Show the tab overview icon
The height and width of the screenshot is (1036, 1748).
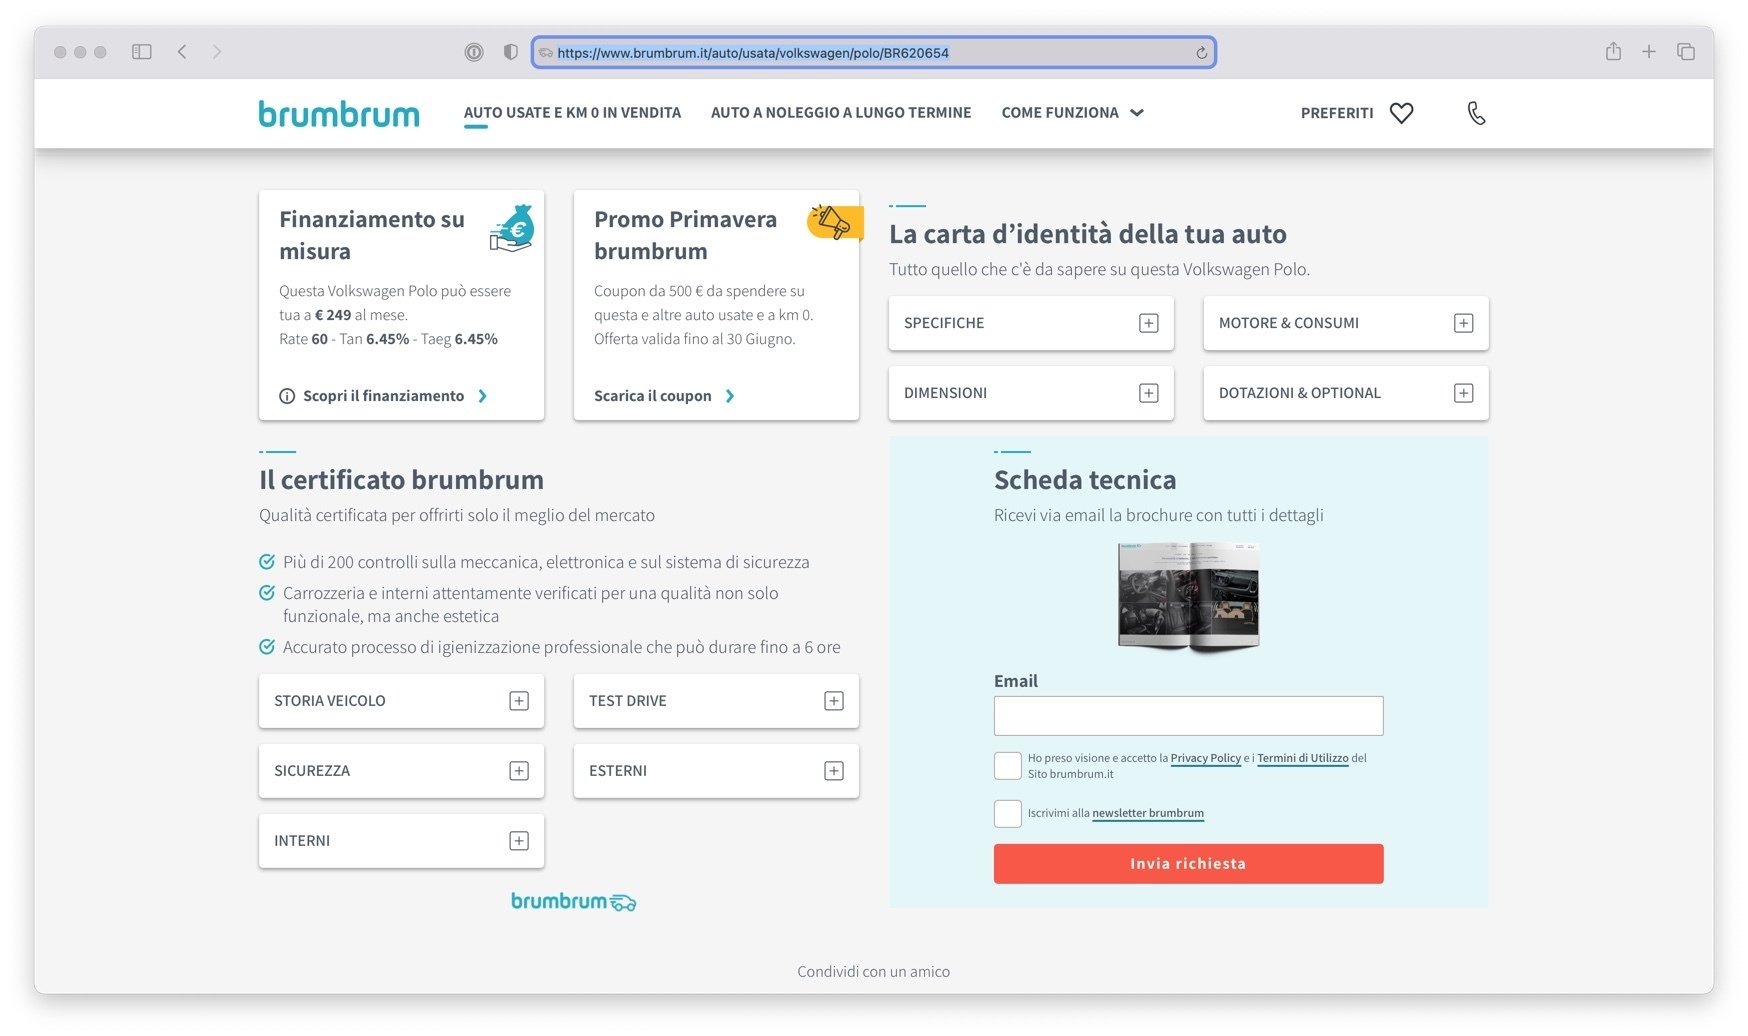point(1686,52)
